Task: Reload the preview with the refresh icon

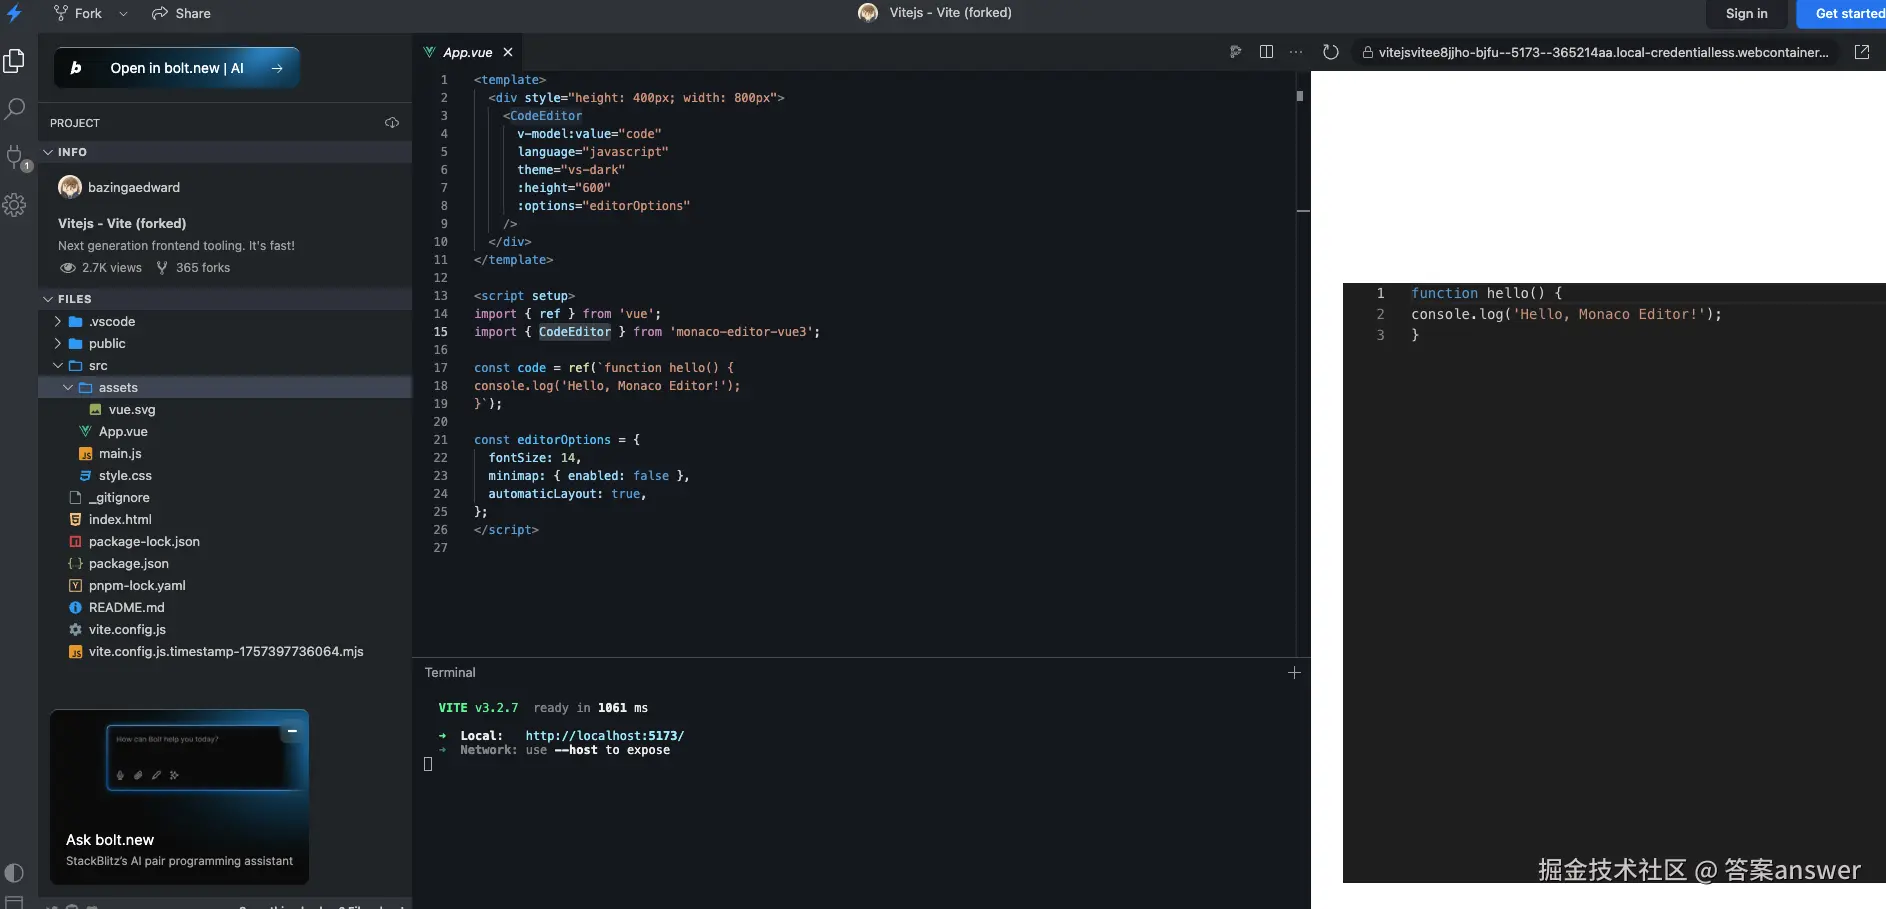Action: 1330,52
